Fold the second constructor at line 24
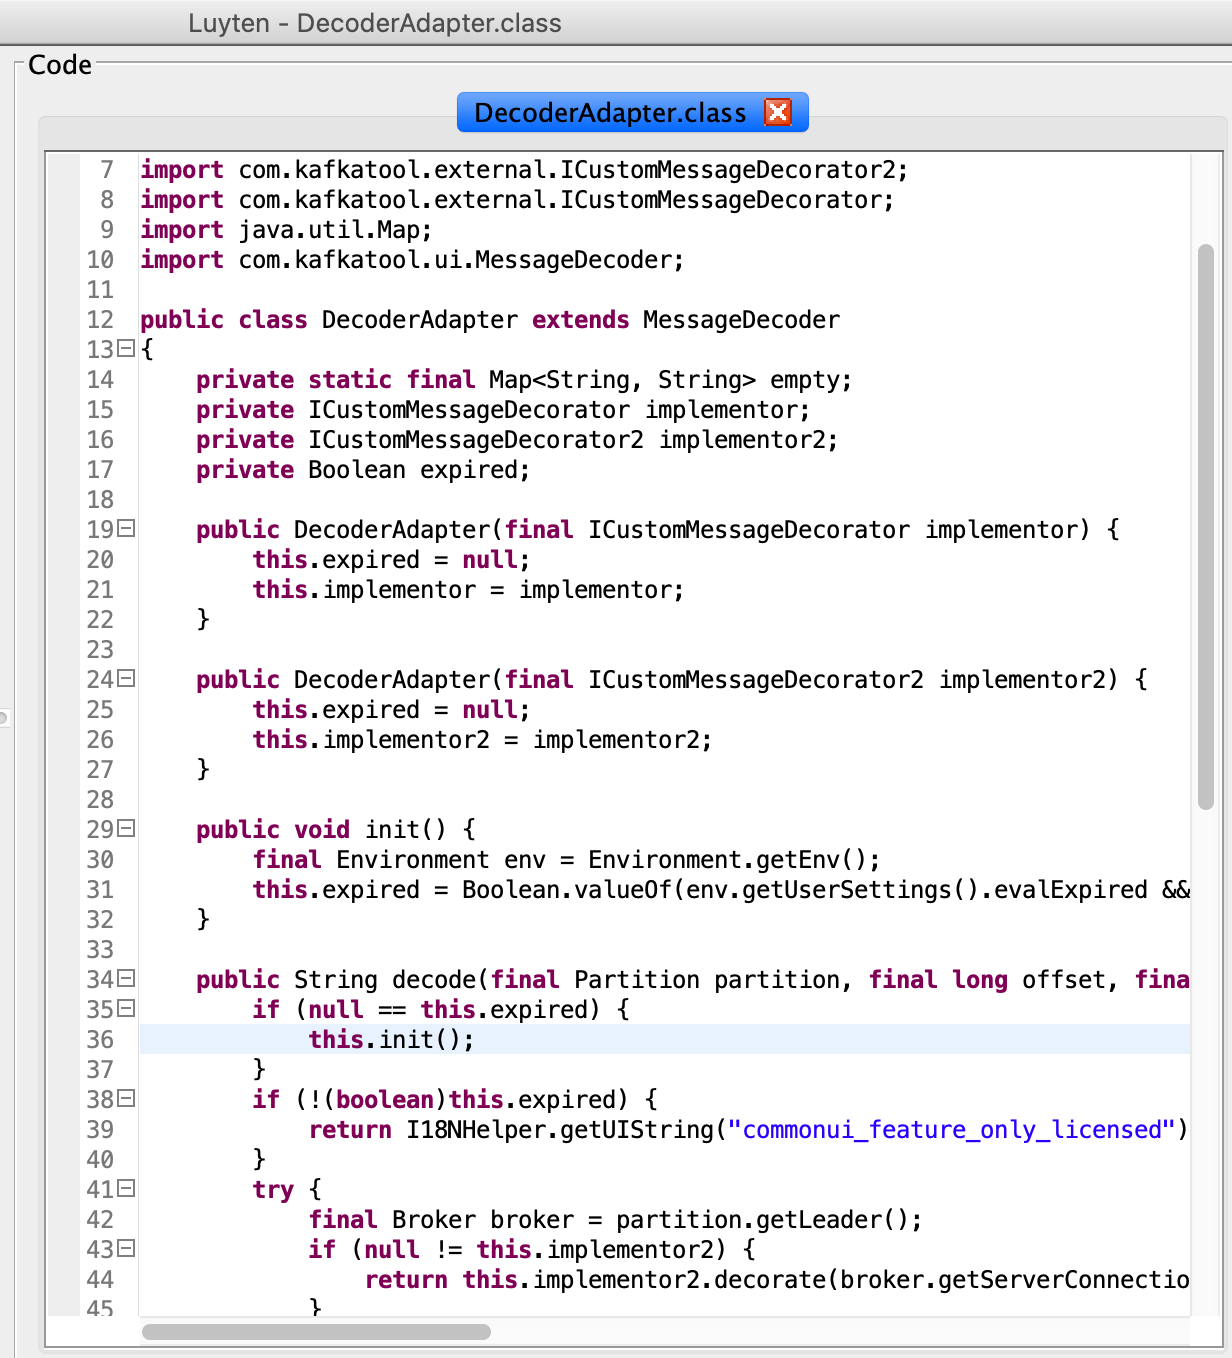The height and width of the screenshot is (1358, 1232). pos(126,679)
